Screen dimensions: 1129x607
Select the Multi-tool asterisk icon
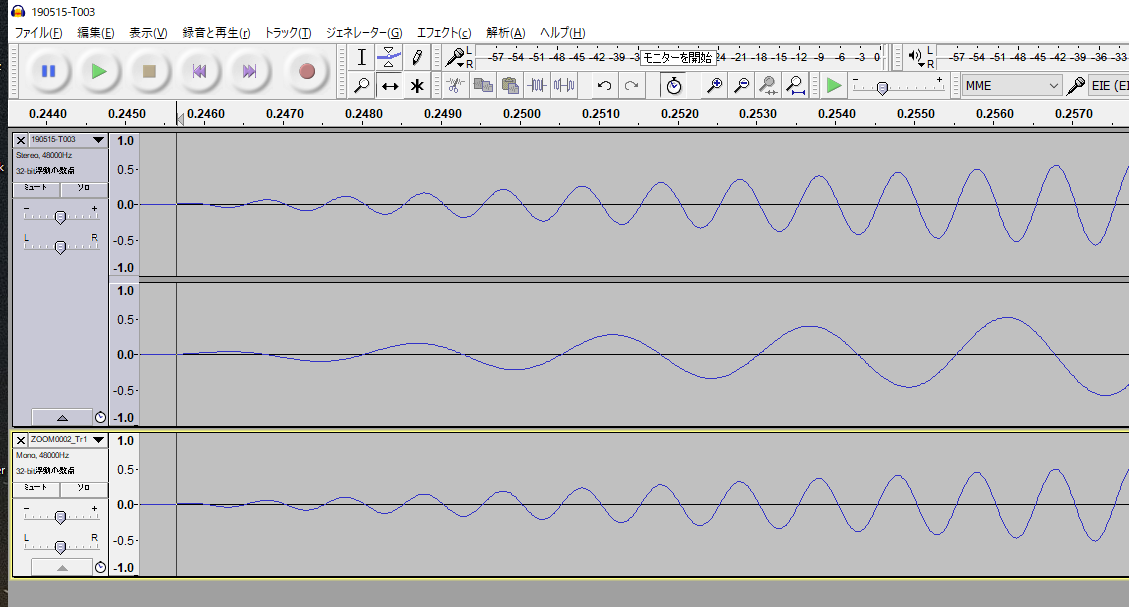pos(417,86)
